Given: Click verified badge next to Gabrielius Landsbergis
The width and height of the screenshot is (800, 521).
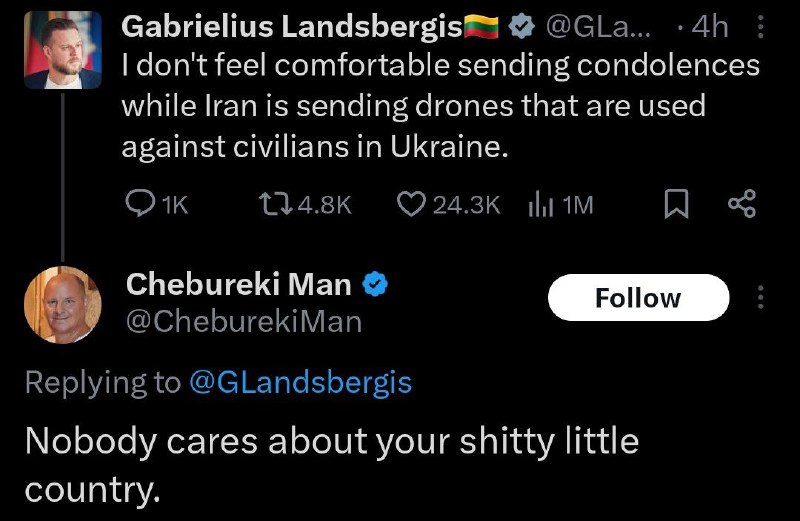Looking at the screenshot, I should [x=521, y=29].
